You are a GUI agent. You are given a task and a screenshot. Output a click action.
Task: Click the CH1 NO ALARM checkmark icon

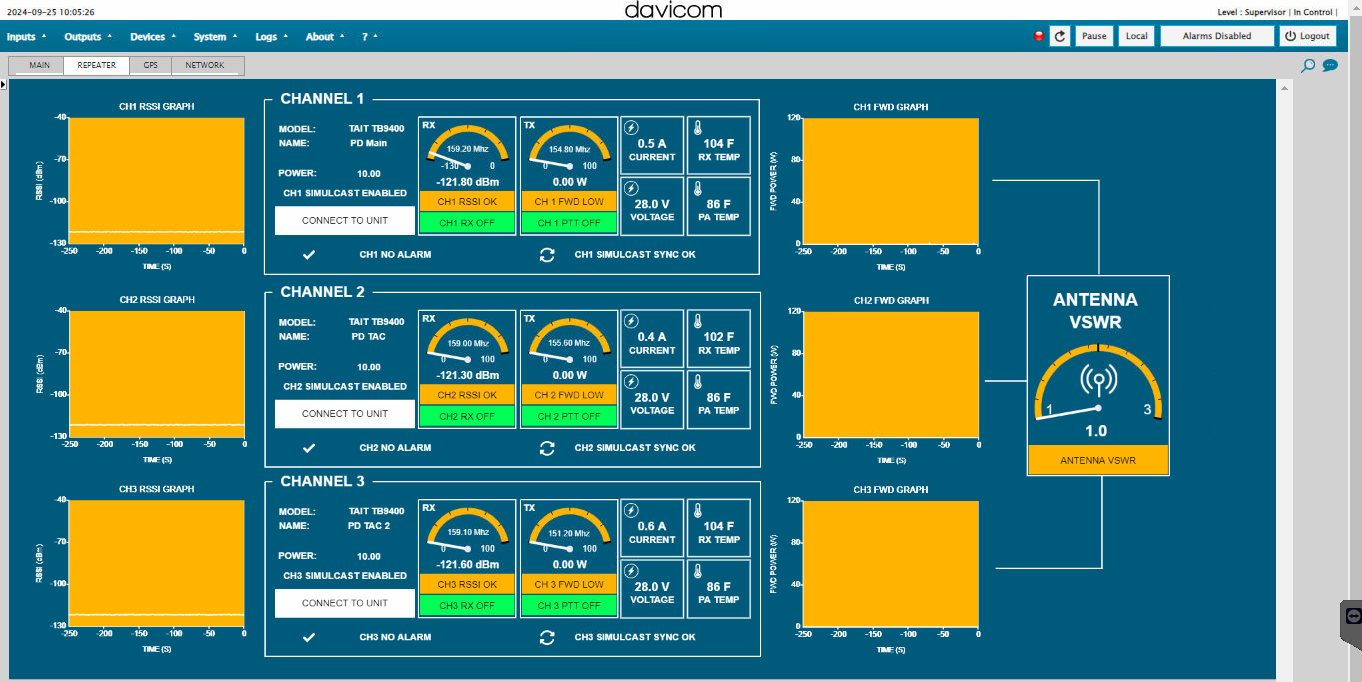click(x=309, y=255)
